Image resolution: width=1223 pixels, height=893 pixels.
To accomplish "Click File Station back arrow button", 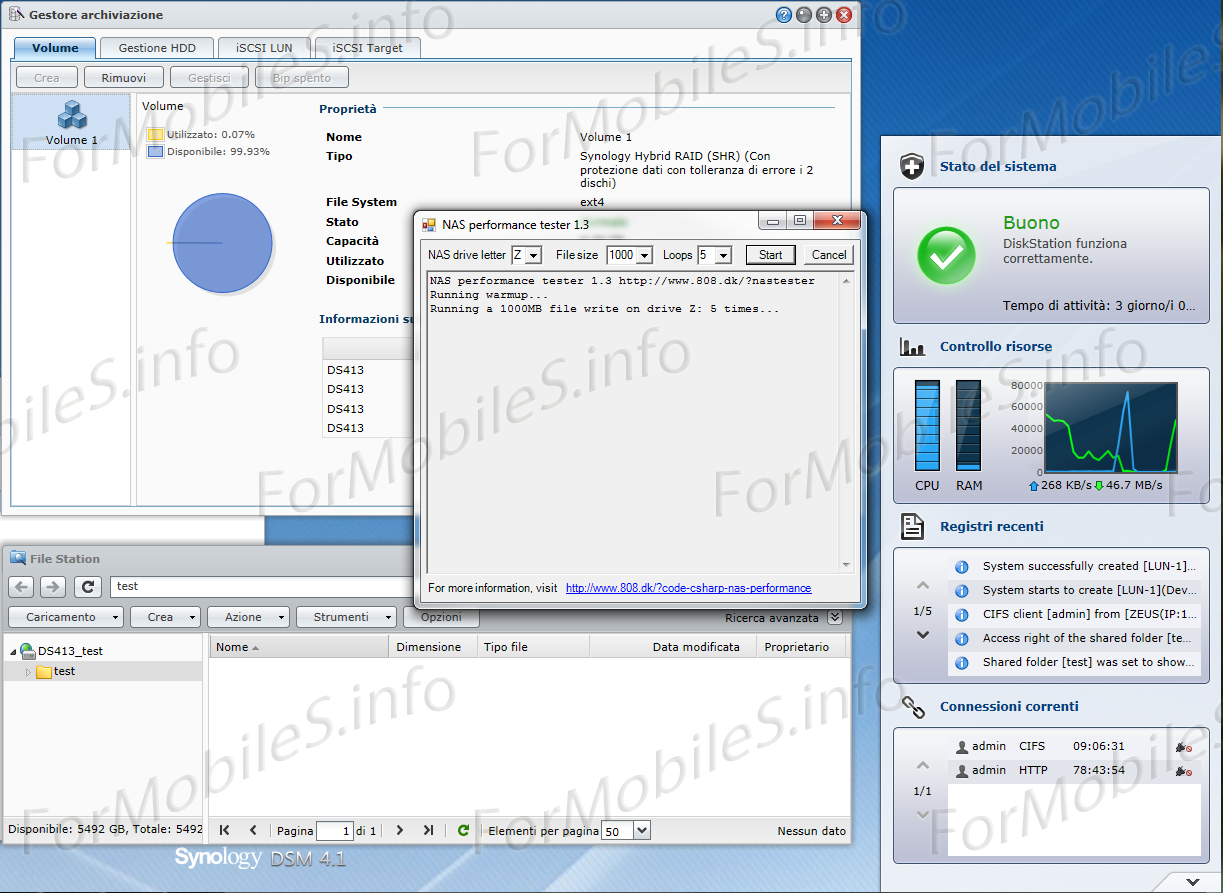I will click(x=21, y=587).
